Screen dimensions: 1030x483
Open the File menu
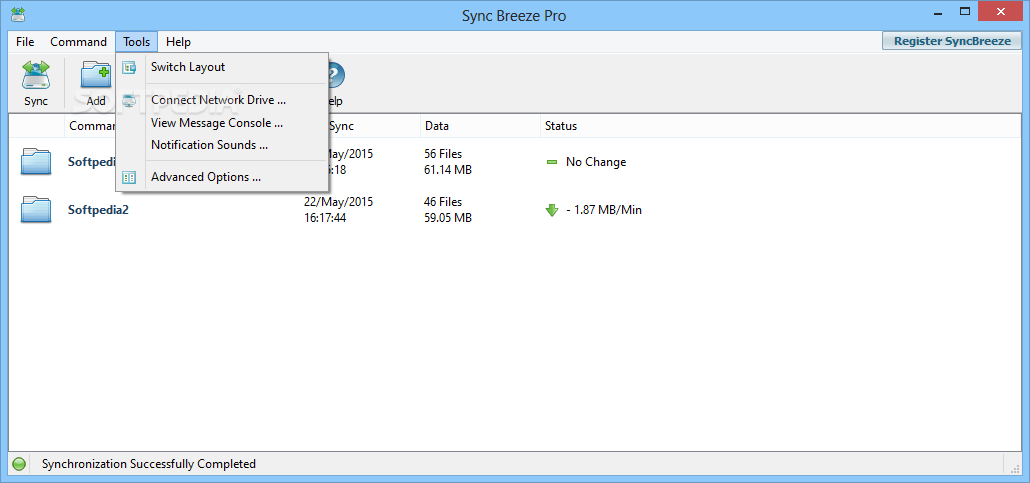click(x=25, y=42)
